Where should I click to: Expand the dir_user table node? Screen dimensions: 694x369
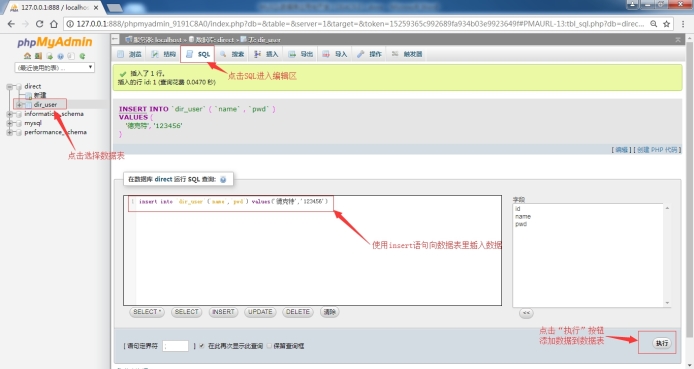click(x=19, y=104)
